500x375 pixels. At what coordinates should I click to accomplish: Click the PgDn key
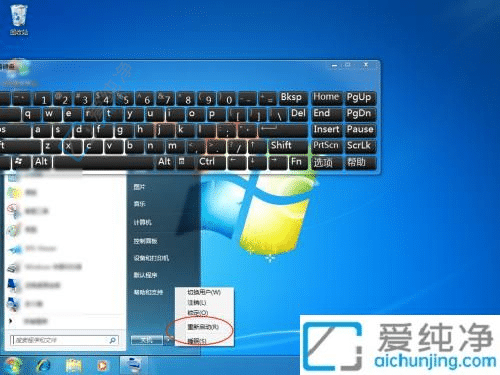pyautogui.click(x=361, y=114)
